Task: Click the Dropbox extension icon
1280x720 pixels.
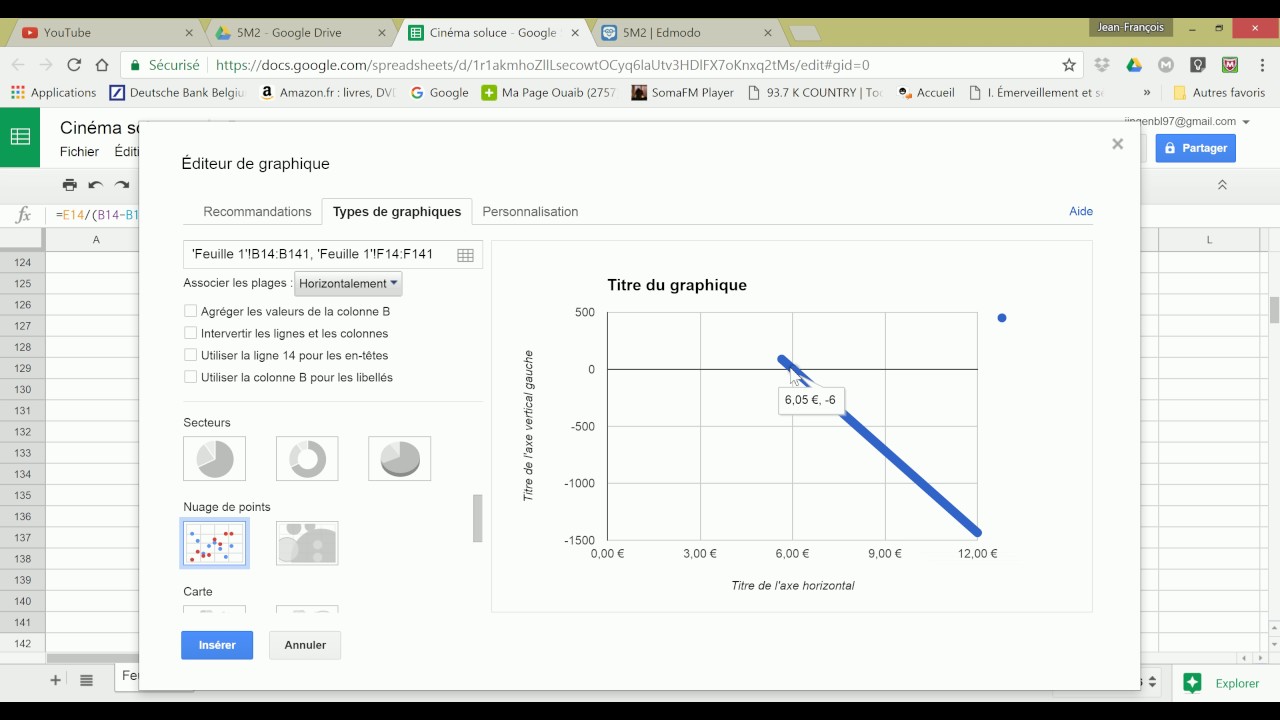Action: (x=1102, y=65)
